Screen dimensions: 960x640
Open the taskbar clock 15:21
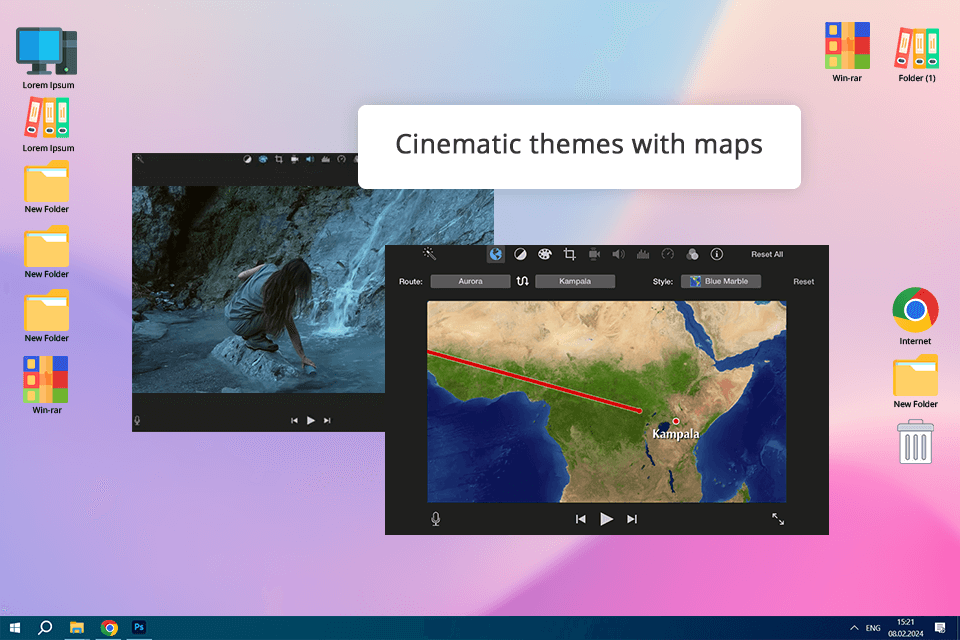click(x=906, y=628)
